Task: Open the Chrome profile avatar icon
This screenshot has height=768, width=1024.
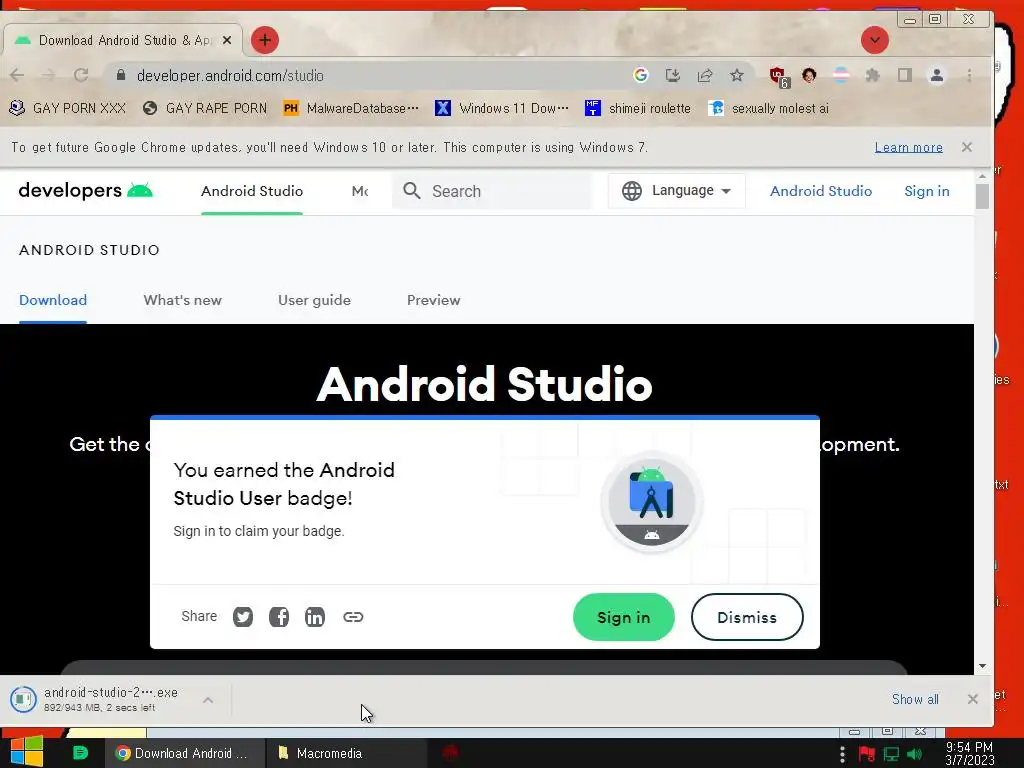Action: pos(936,75)
